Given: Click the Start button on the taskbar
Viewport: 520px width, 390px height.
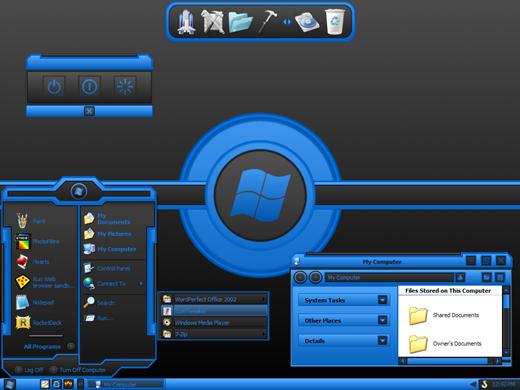Looking at the screenshot, I should point(9,384).
